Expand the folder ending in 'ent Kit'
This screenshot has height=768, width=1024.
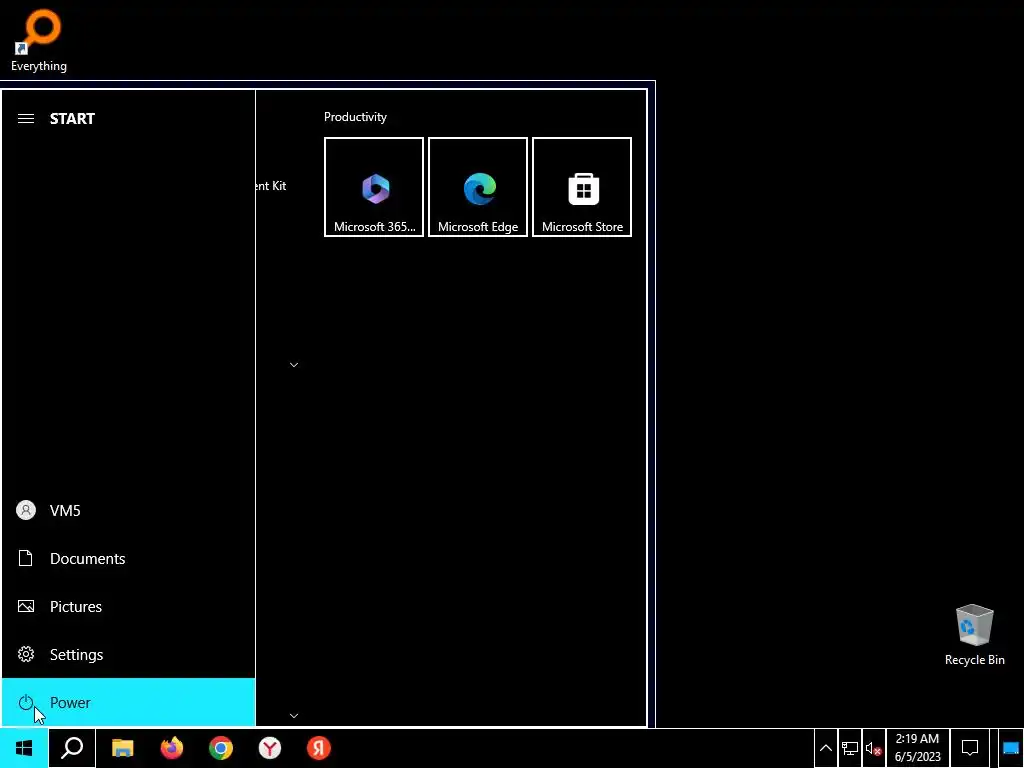(x=272, y=186)
